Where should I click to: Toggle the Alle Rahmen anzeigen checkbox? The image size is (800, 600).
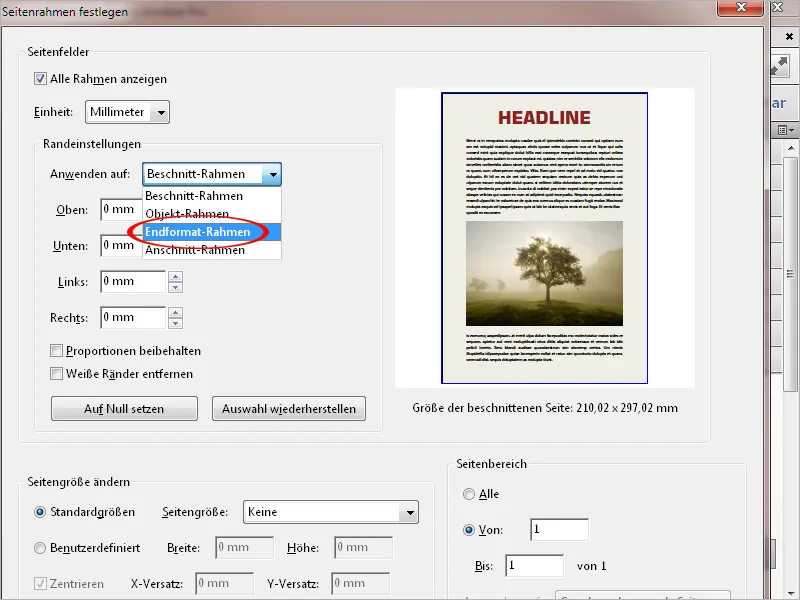click(x=40, y=79)
